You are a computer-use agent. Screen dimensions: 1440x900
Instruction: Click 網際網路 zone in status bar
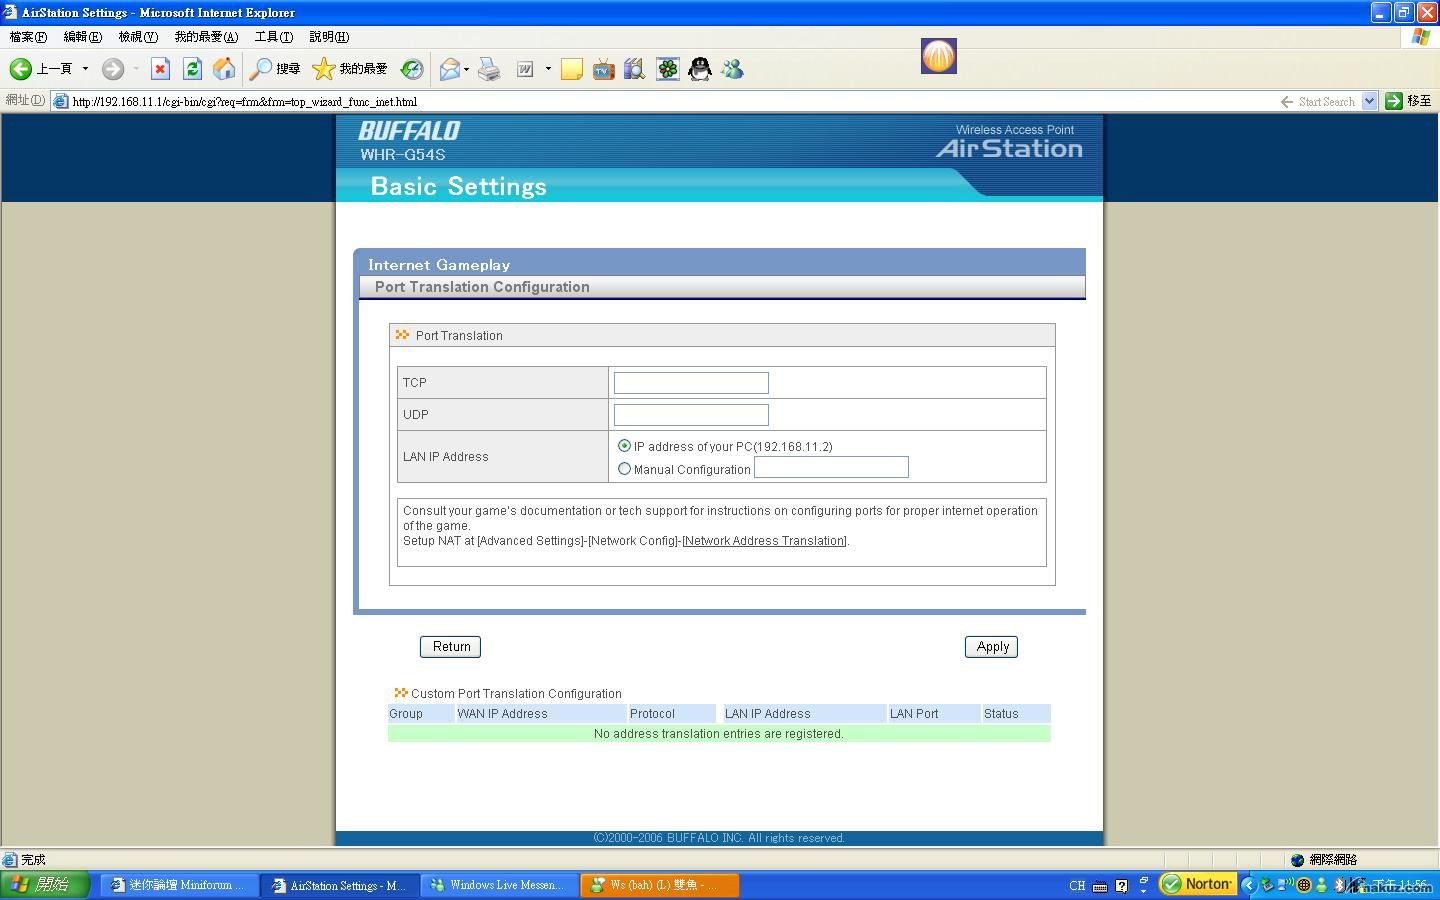1324,860
